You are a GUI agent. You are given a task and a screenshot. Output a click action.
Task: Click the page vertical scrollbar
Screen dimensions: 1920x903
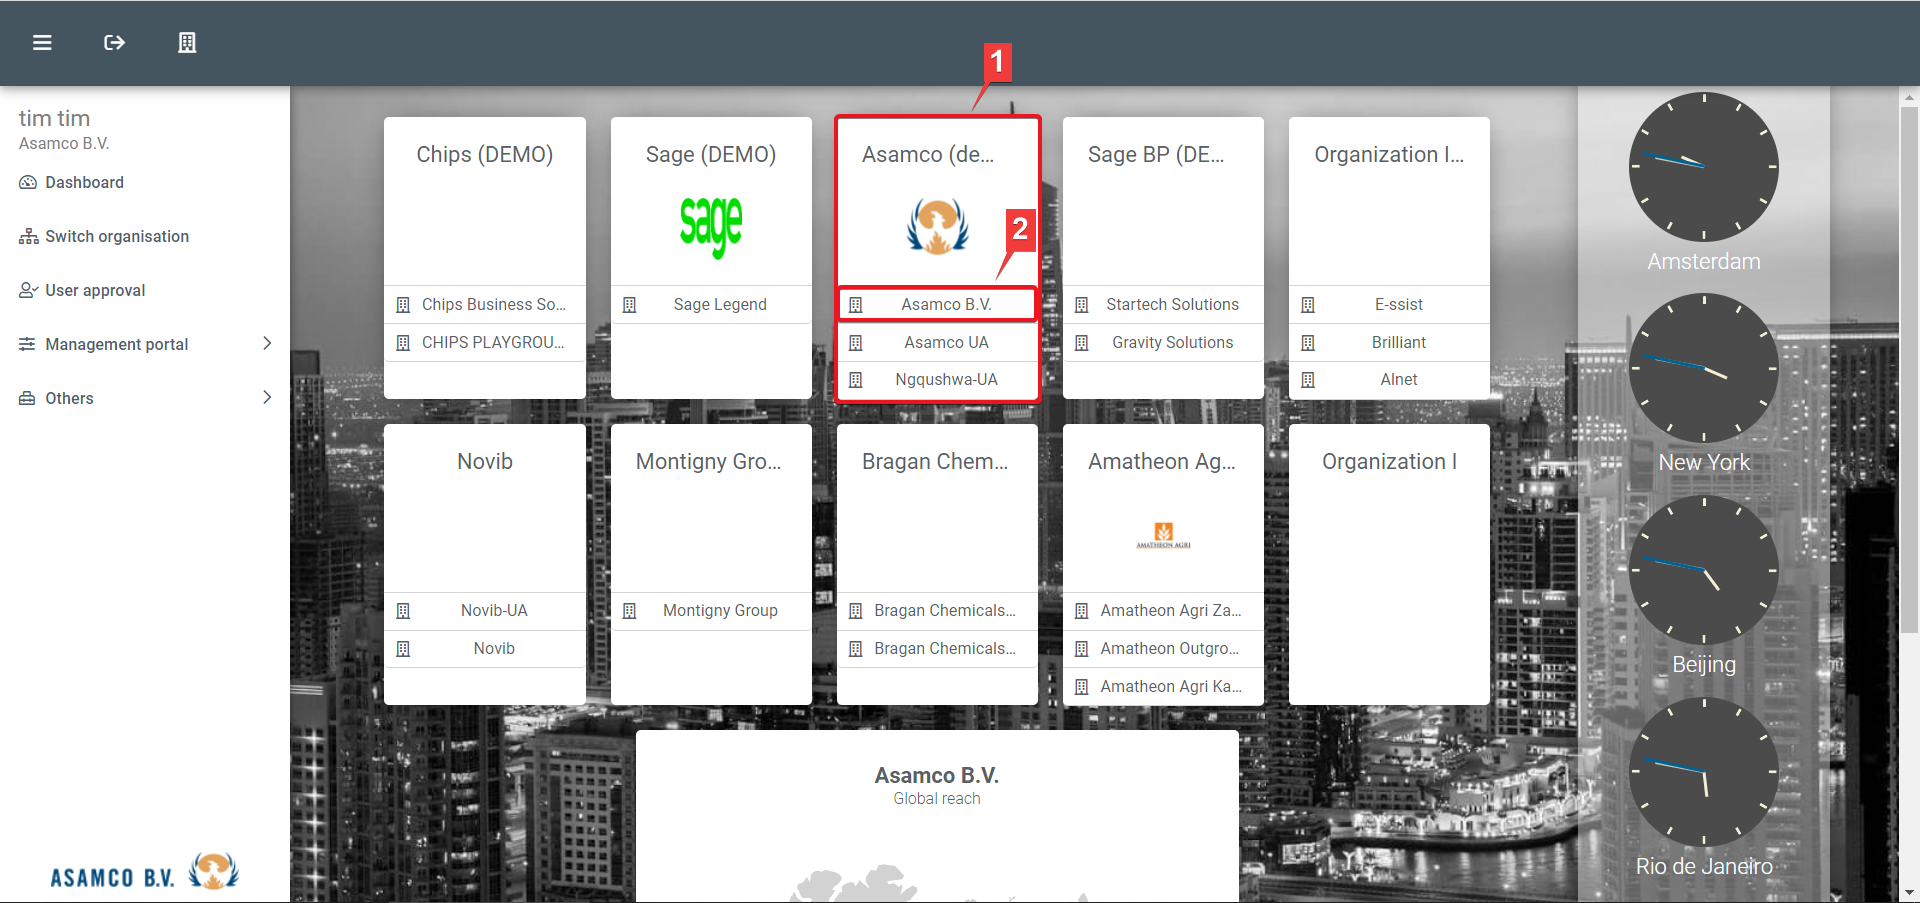click(1909, 370)
